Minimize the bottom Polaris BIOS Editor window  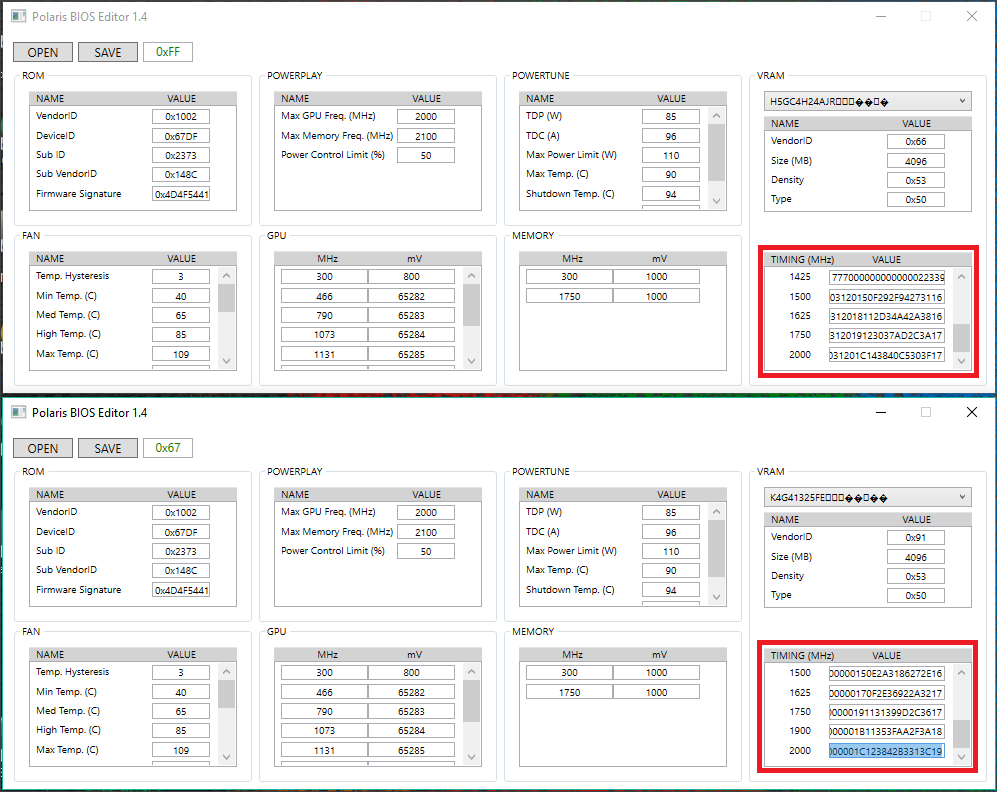click(x=881, y=413)
